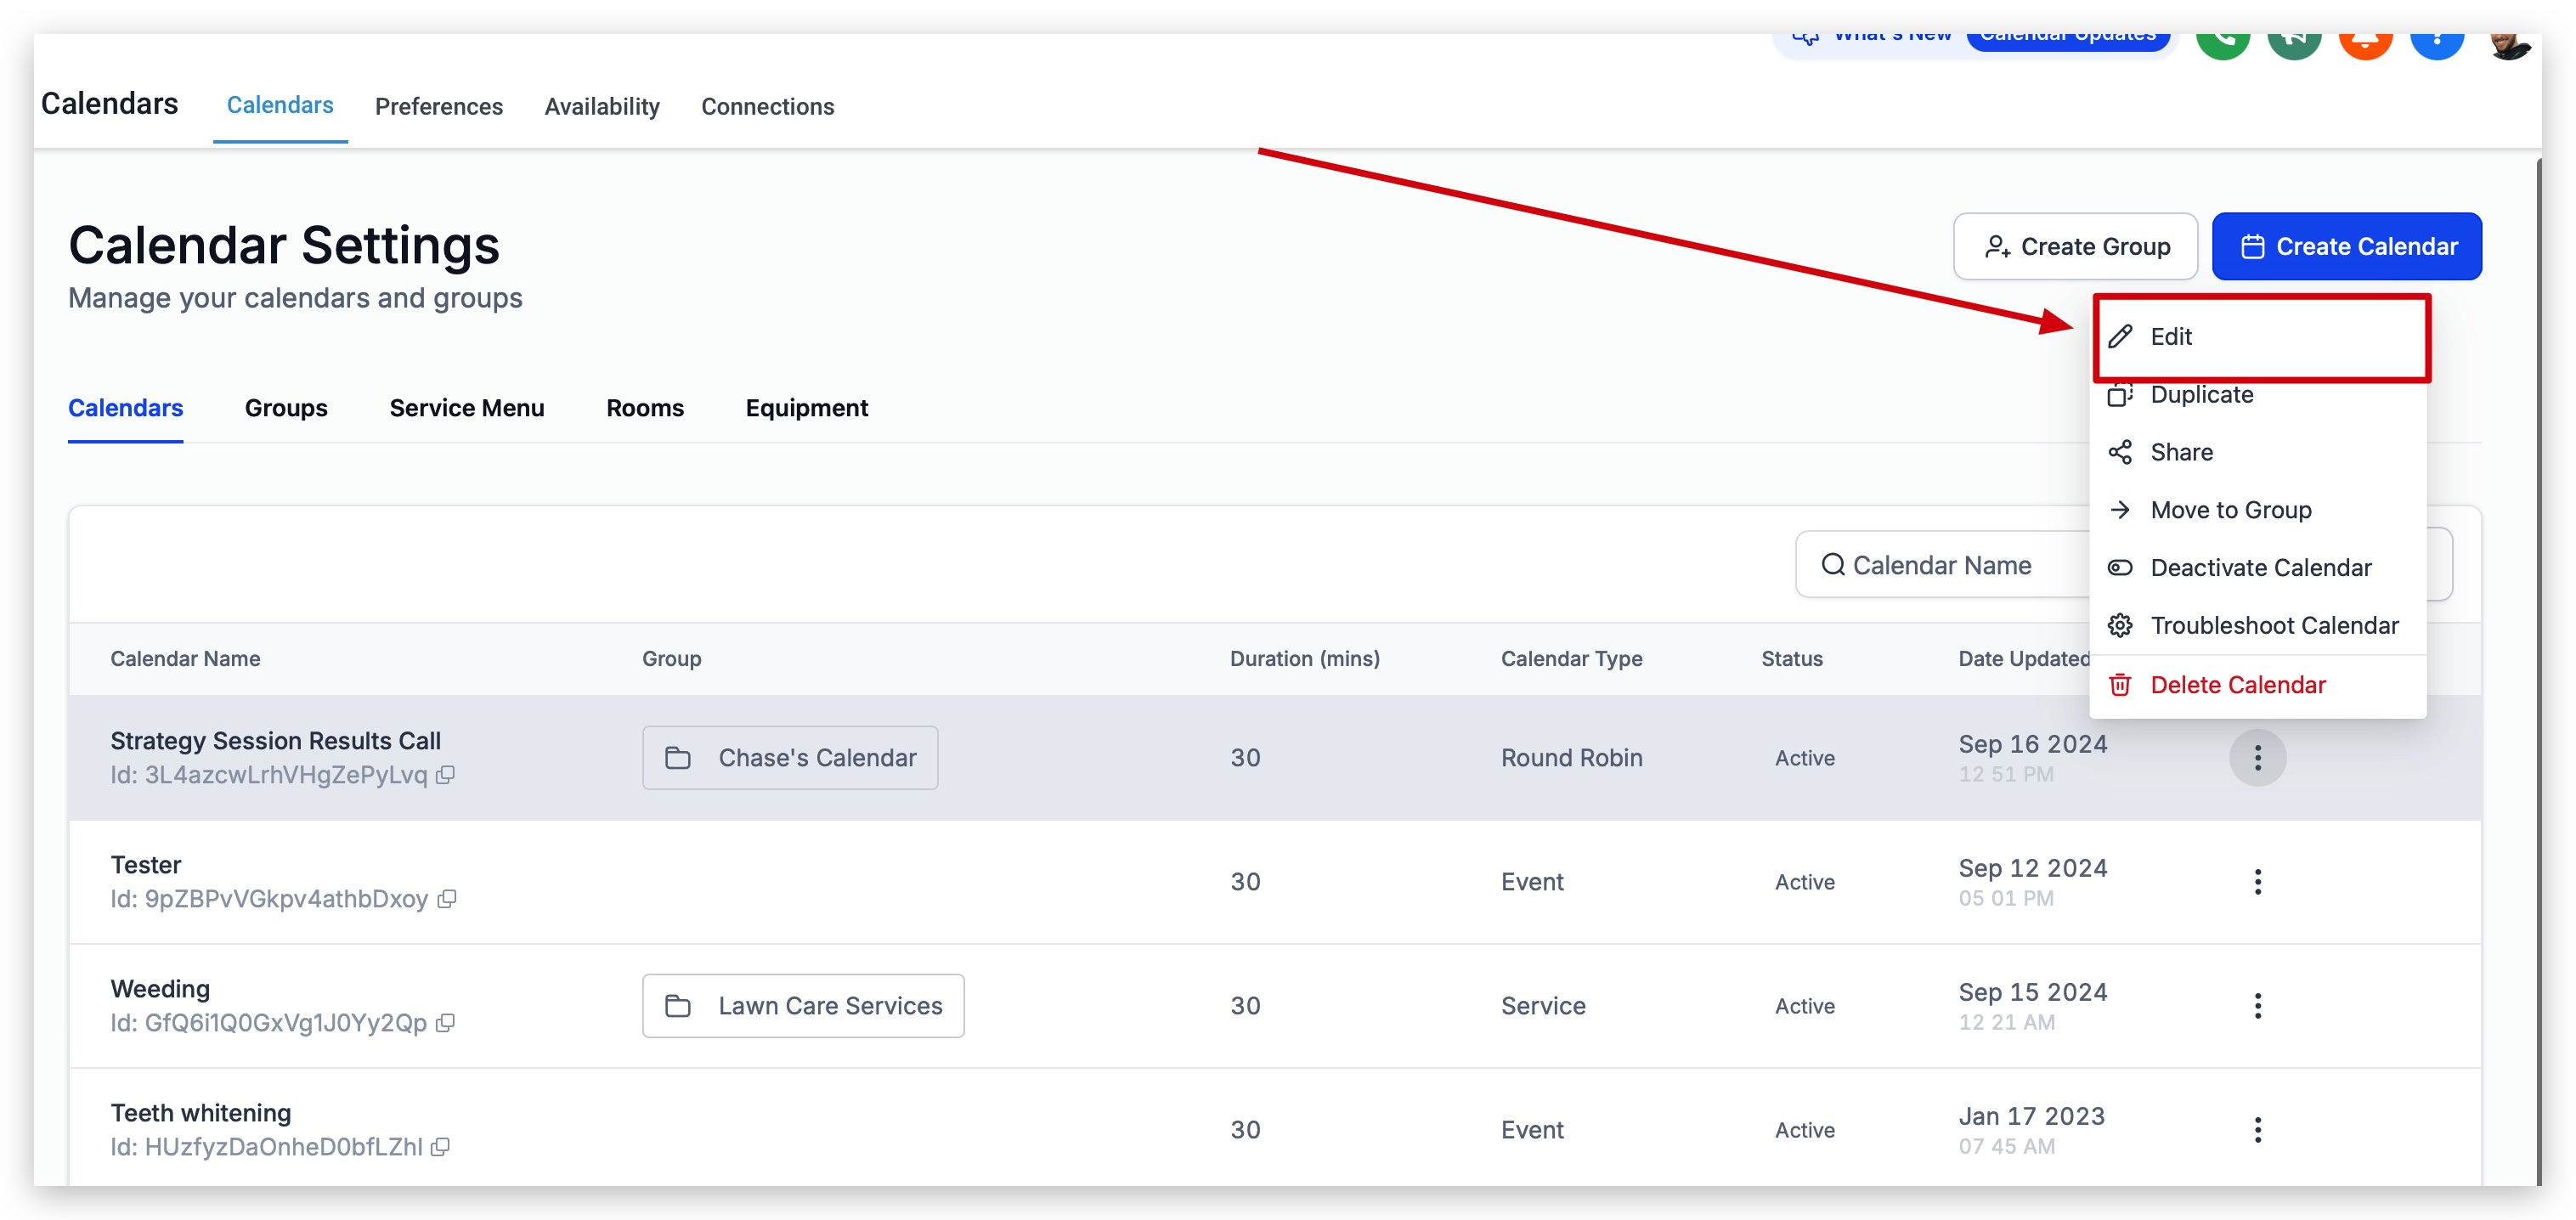Copy the Teeth whitening calendar ID
This screenshot has width=2576, height=1220.
tap(440, 1147)
